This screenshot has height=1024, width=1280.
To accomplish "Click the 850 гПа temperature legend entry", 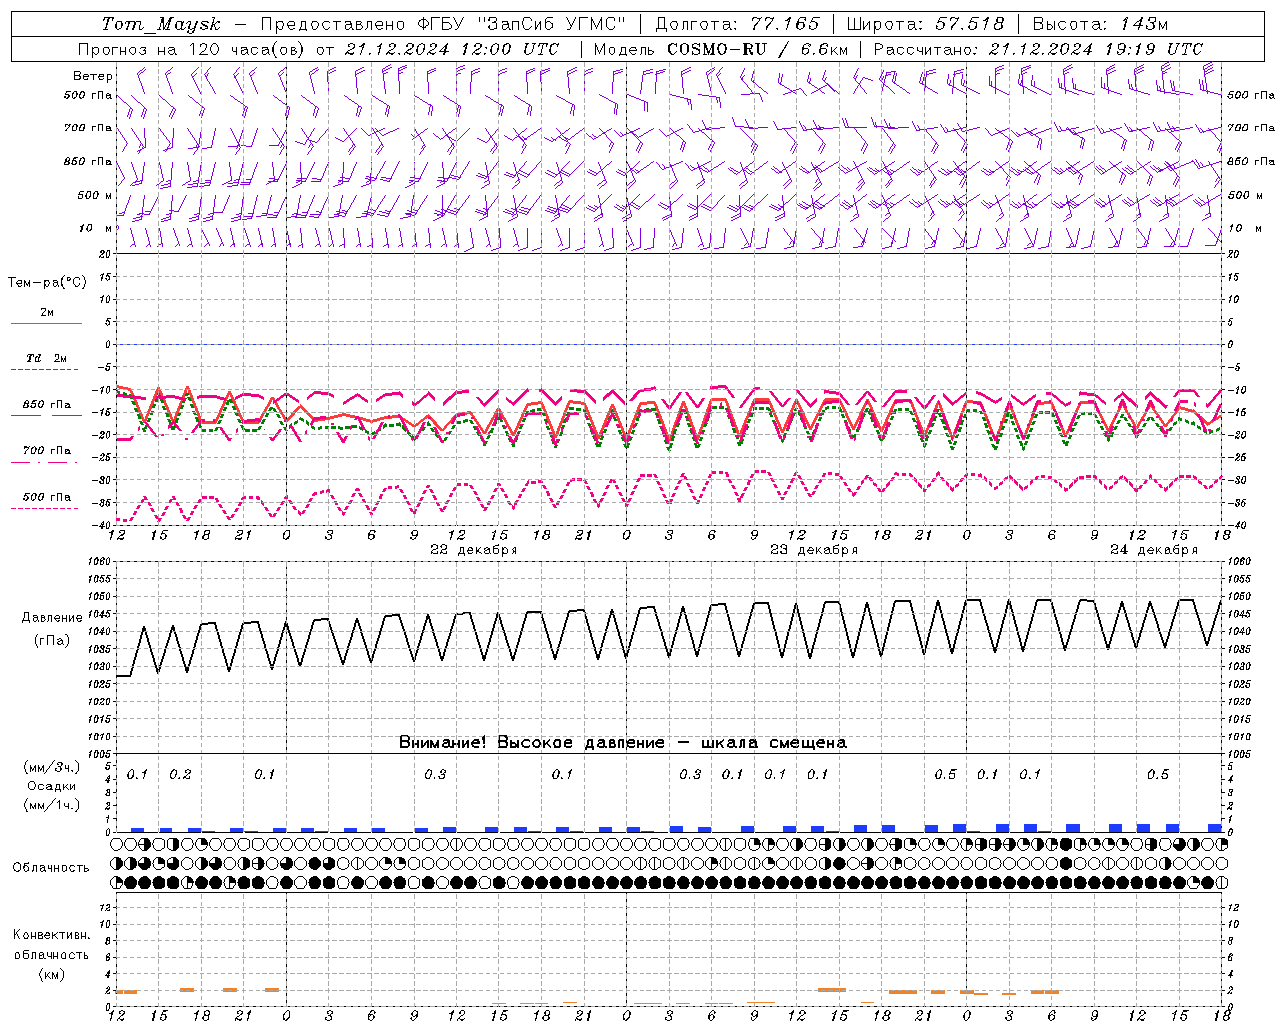I will (46, 405).
